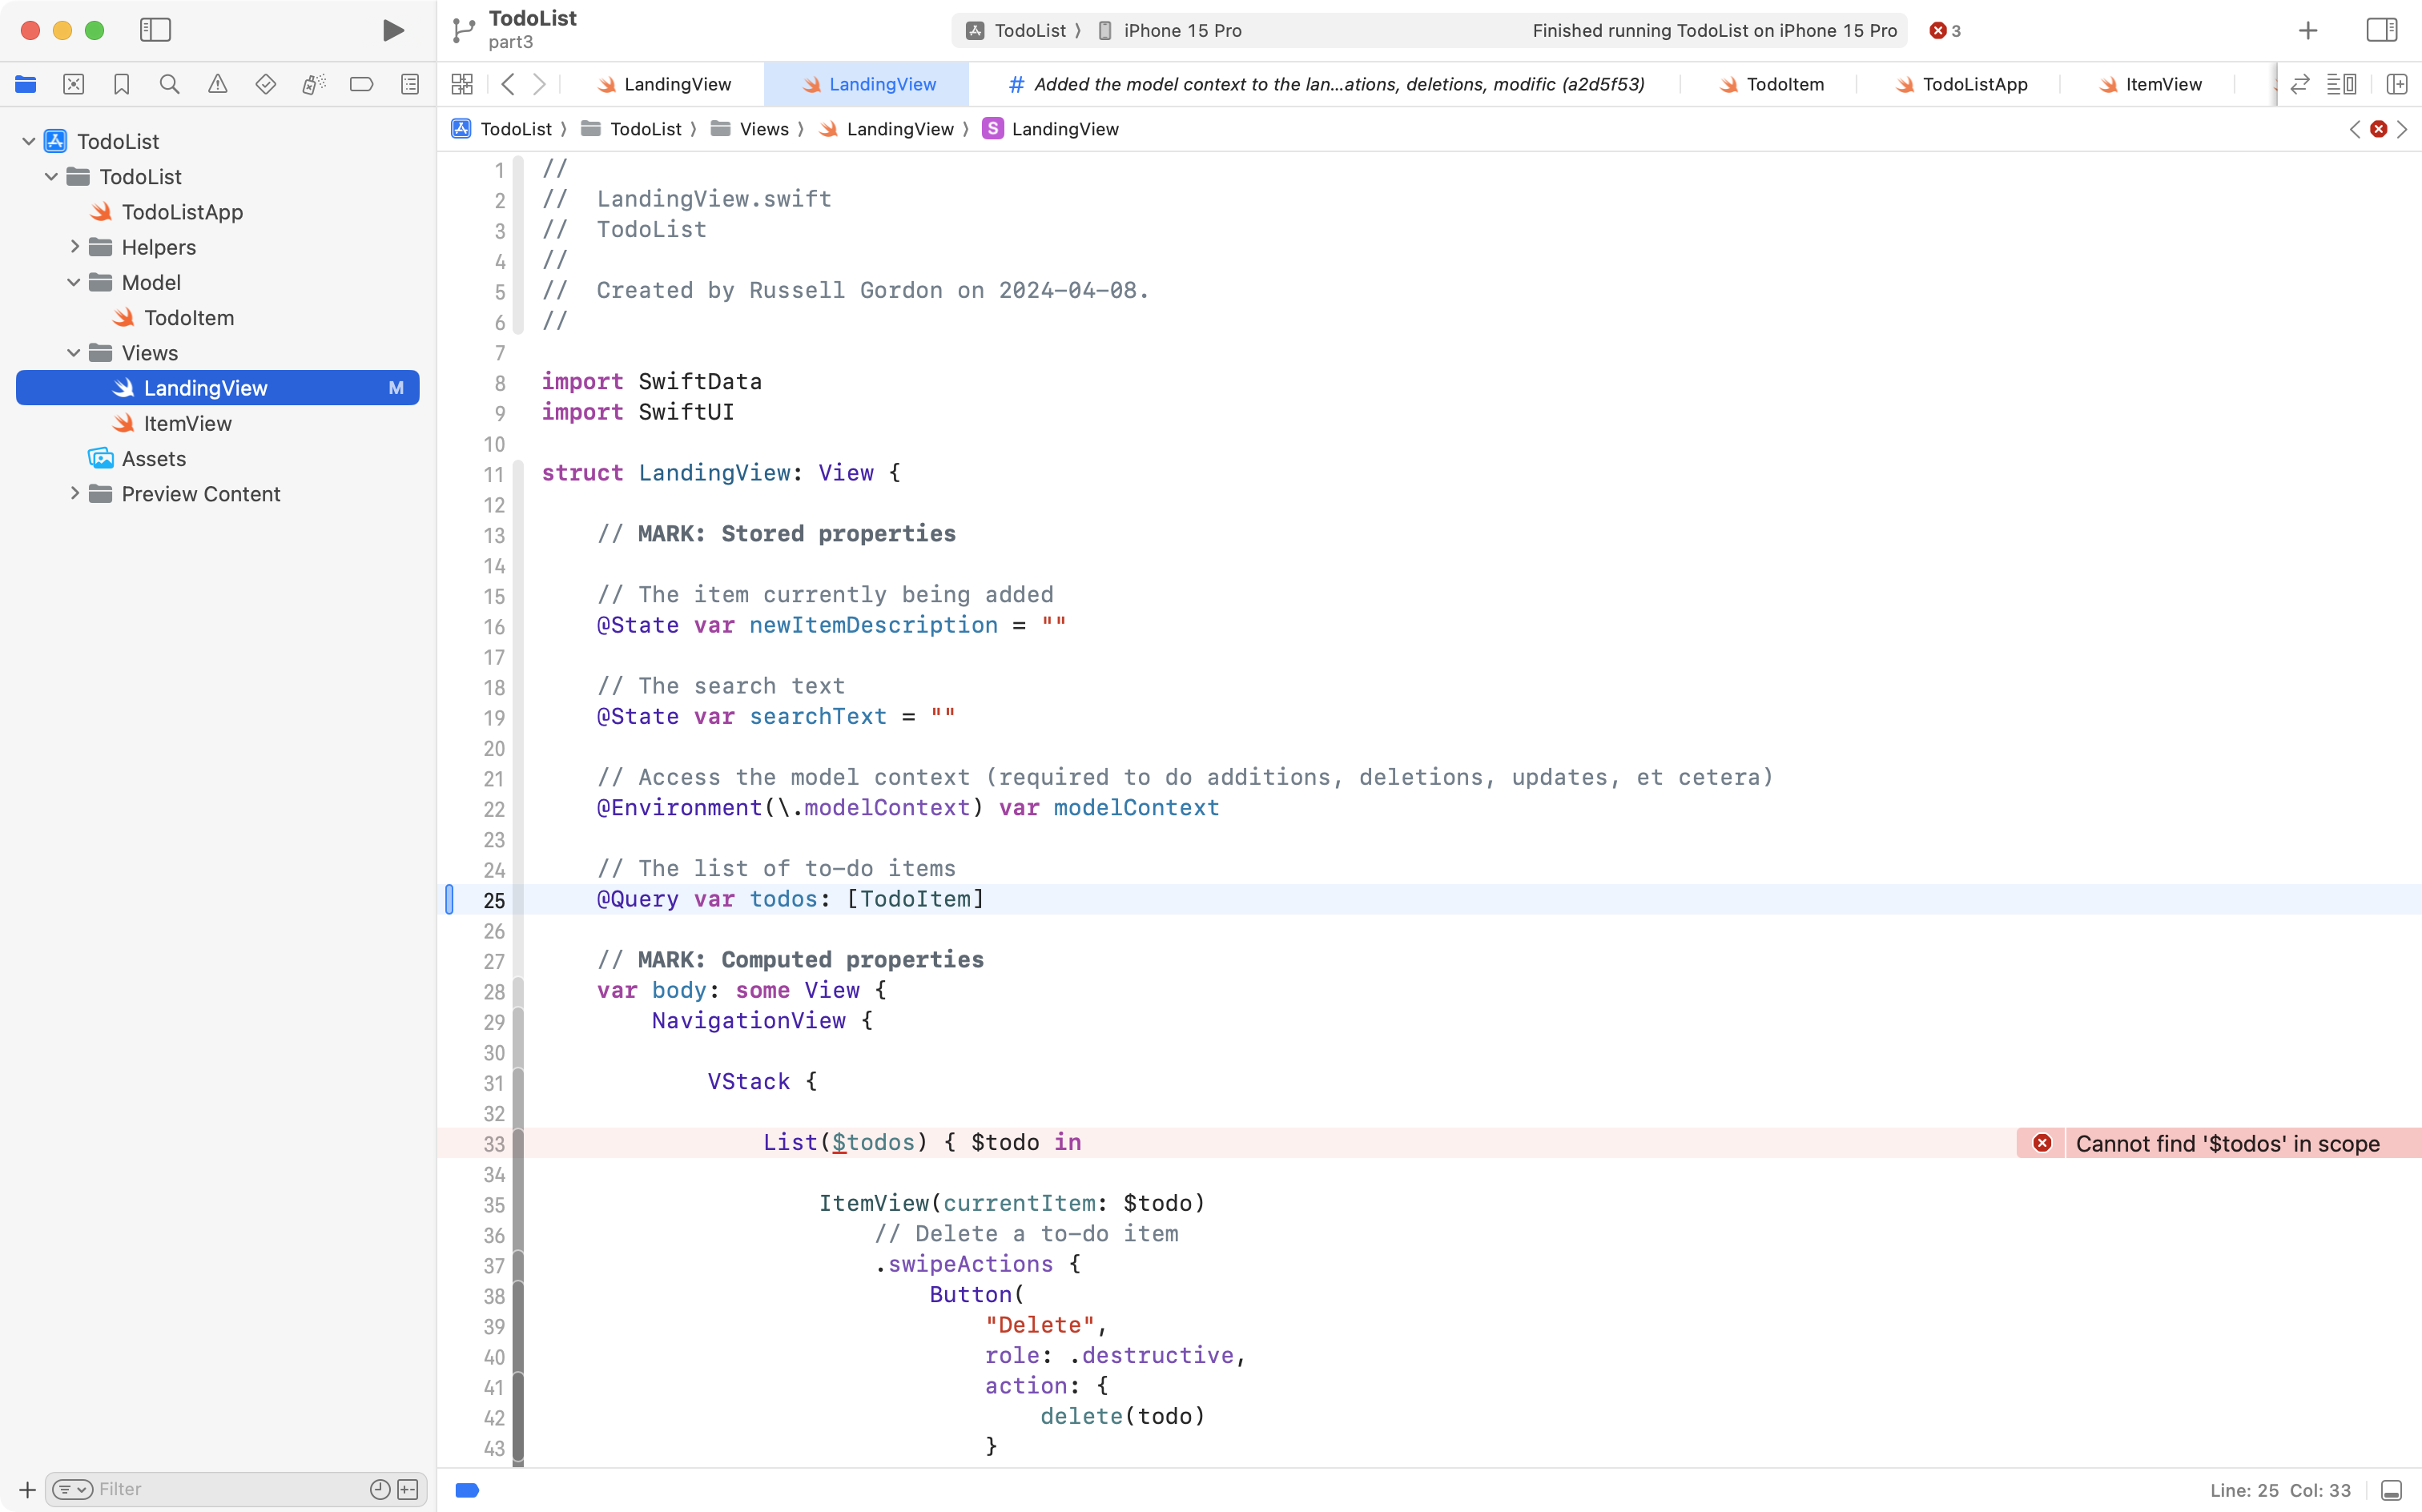Switch to the TodoItem editor tab
The height and width of the screenshot is (1512, 2422).
1786,84
